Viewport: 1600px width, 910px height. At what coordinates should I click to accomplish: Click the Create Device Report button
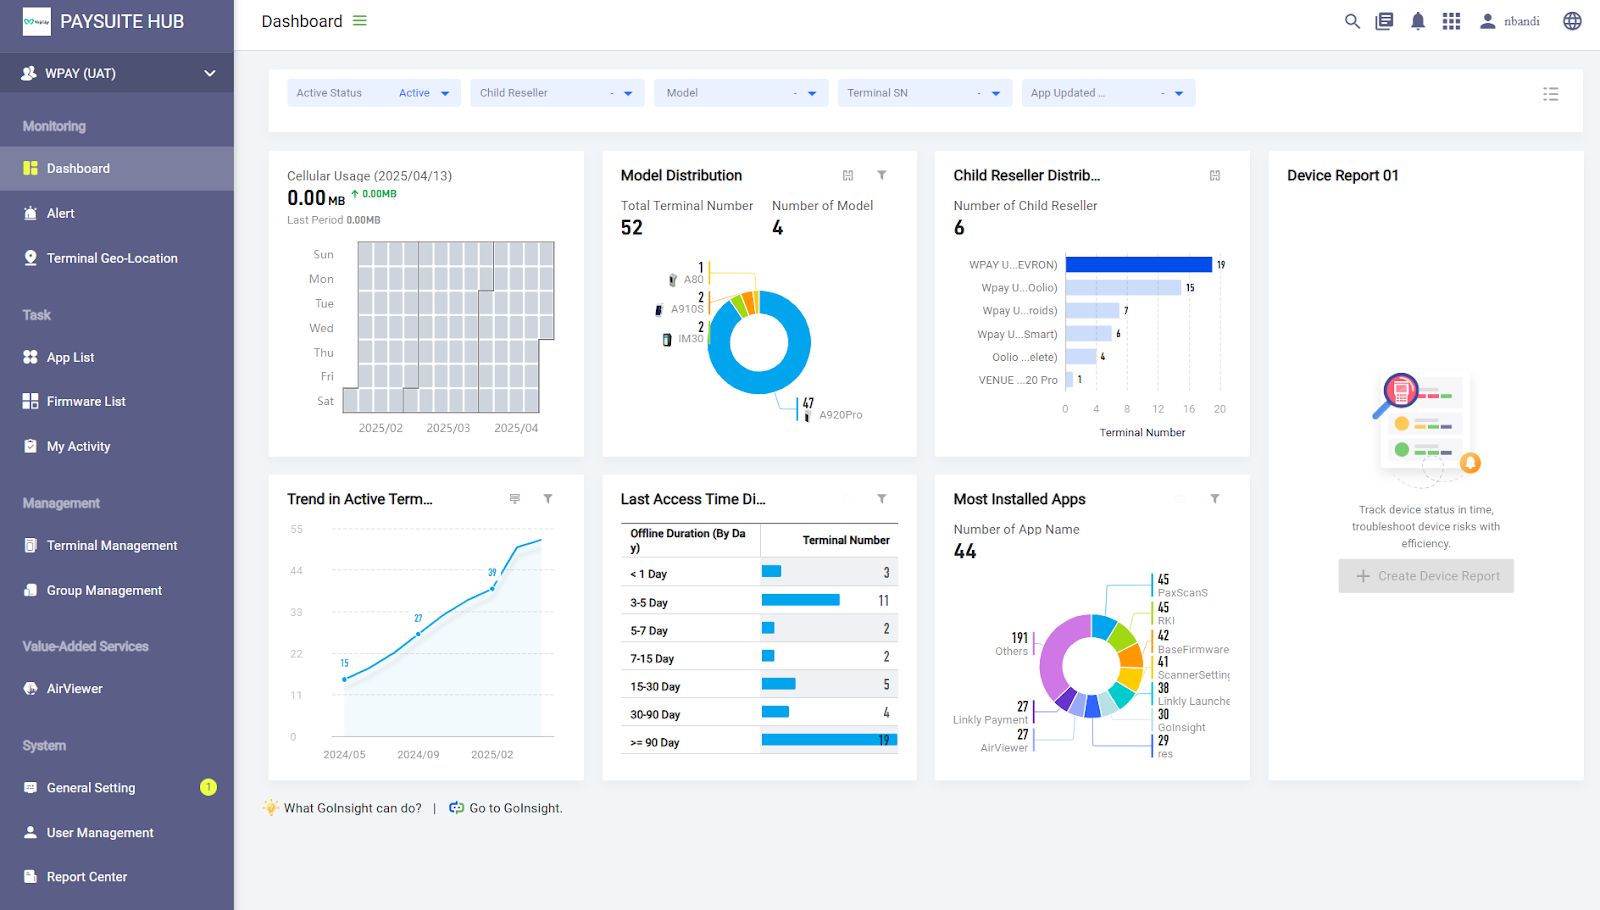point(1426,576)
